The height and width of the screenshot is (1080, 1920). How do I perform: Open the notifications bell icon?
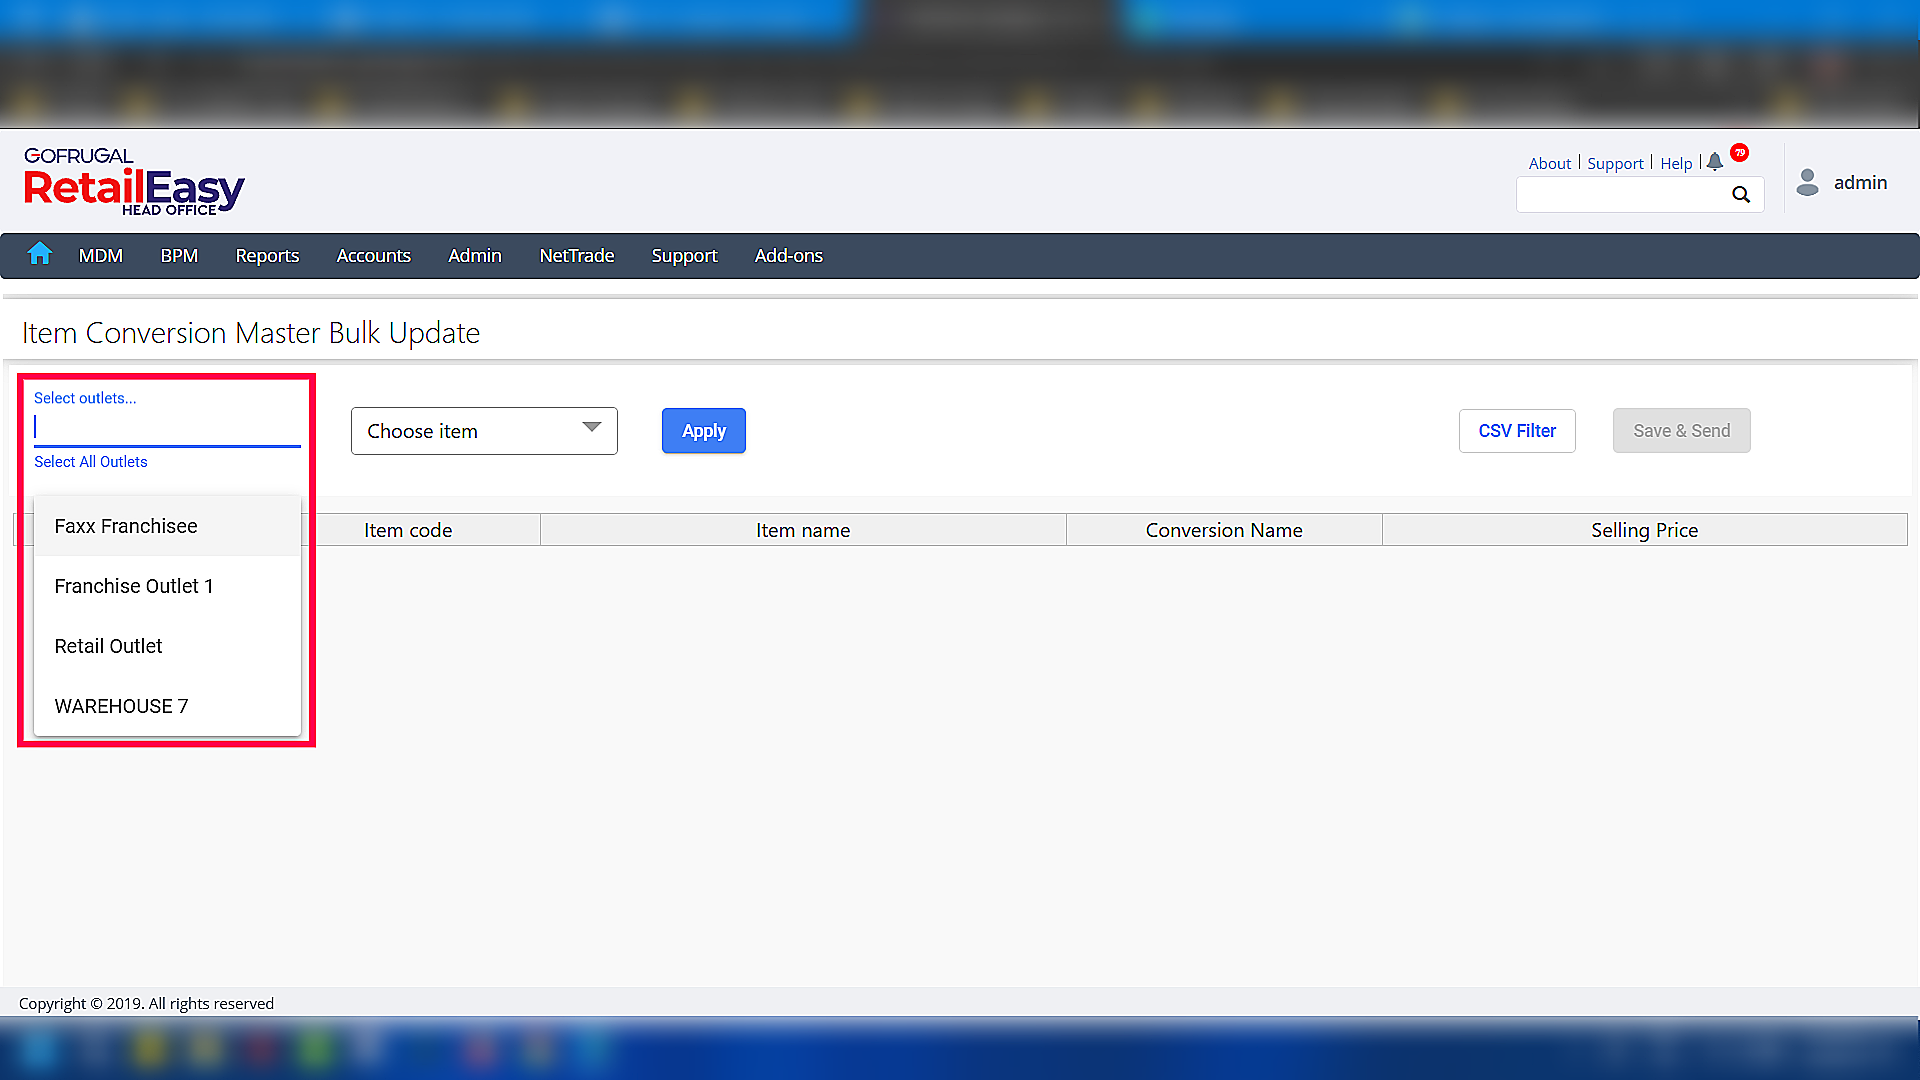1715,162
